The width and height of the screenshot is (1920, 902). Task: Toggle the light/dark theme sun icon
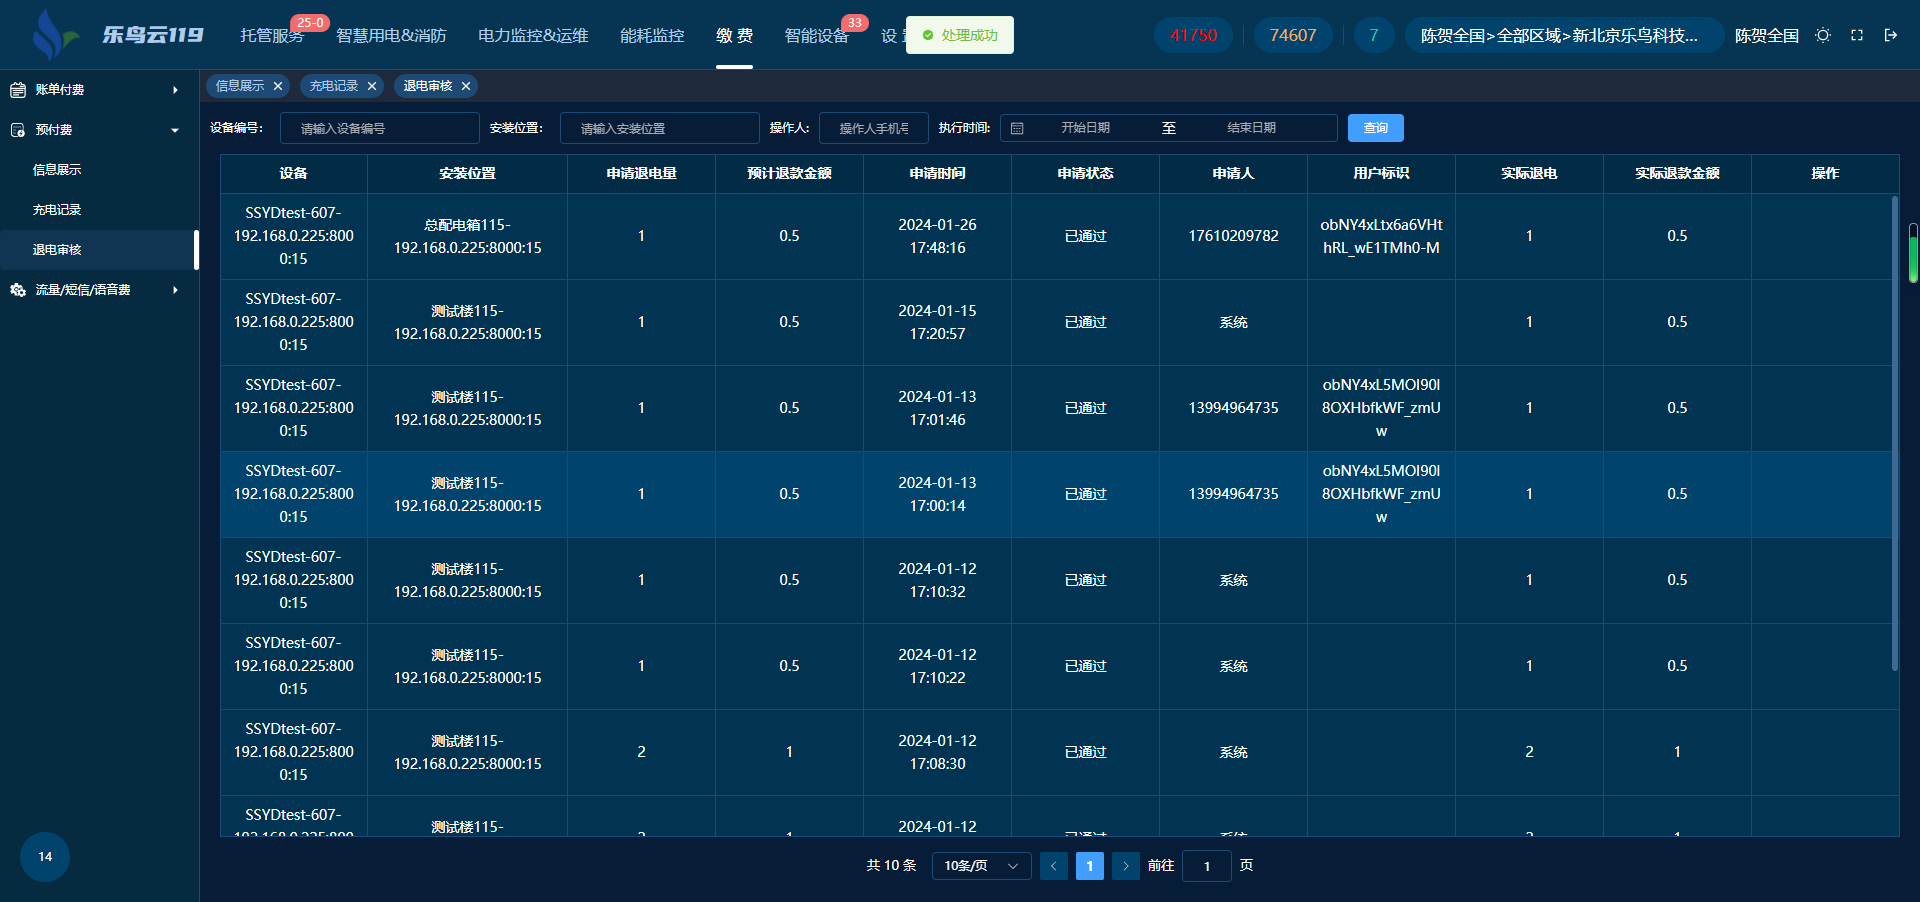point(1823,35)
